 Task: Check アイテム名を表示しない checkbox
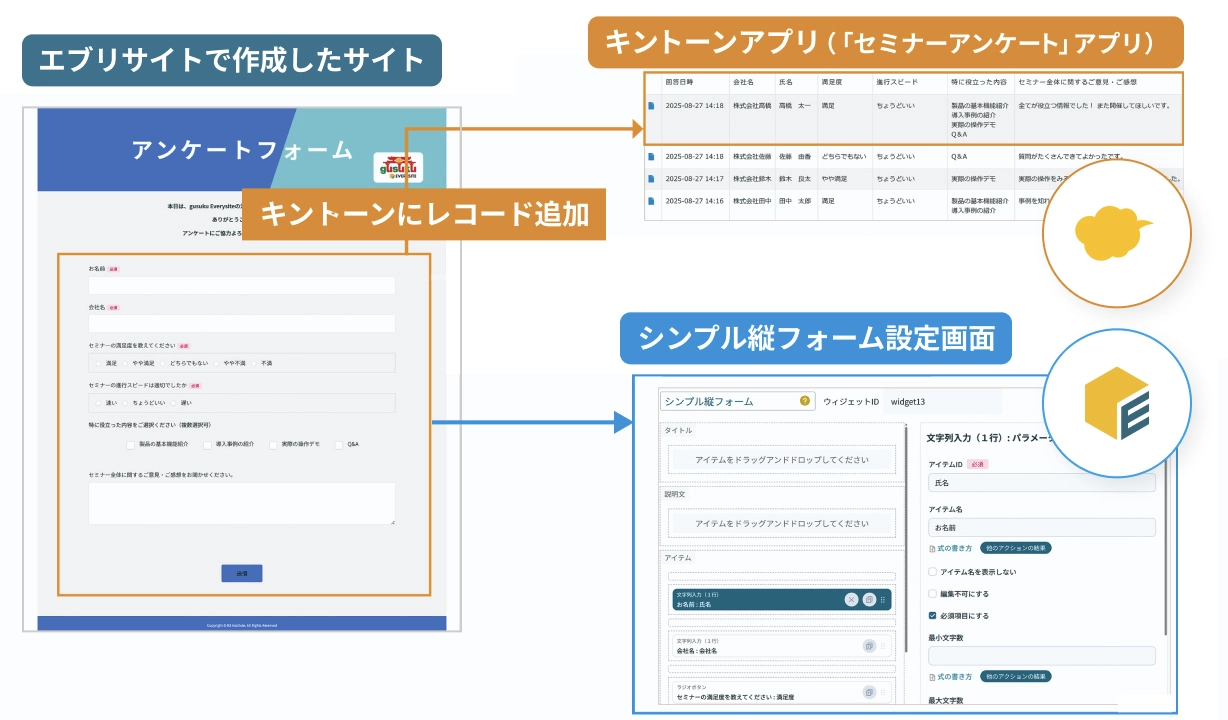pos(933,572)
